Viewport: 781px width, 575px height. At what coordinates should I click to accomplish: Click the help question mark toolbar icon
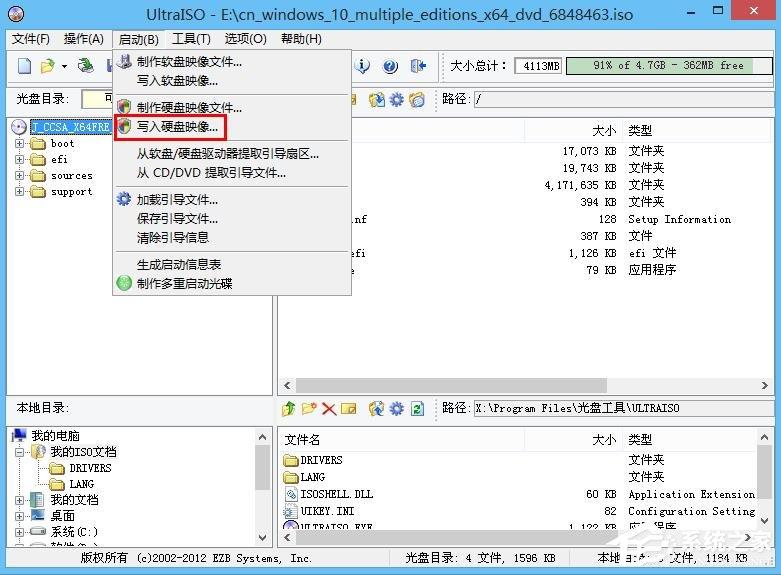(x=390, y=66)
